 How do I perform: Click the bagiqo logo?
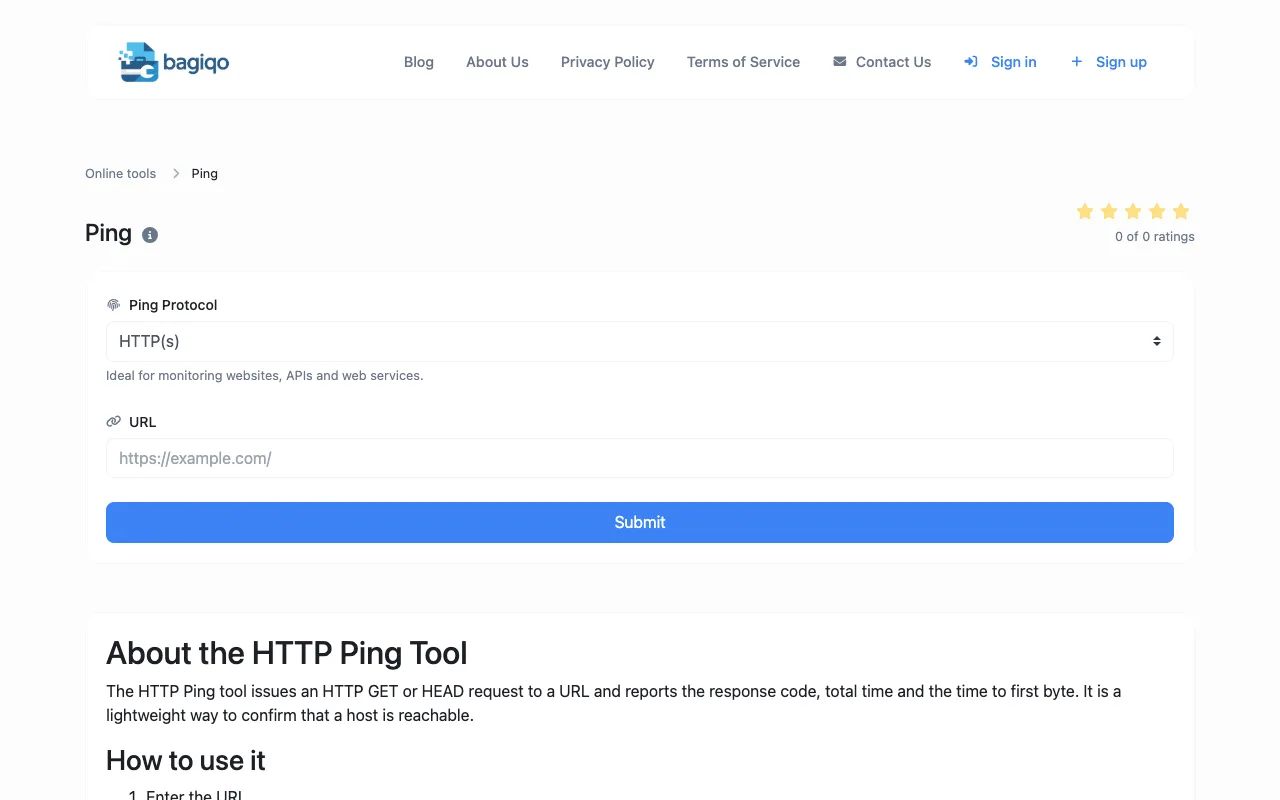(x=174, y=62)
